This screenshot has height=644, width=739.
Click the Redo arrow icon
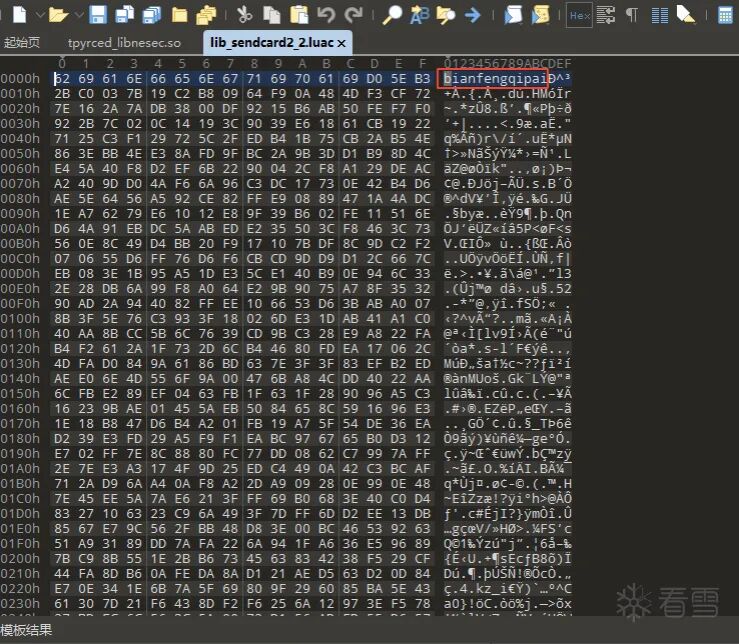353,15
